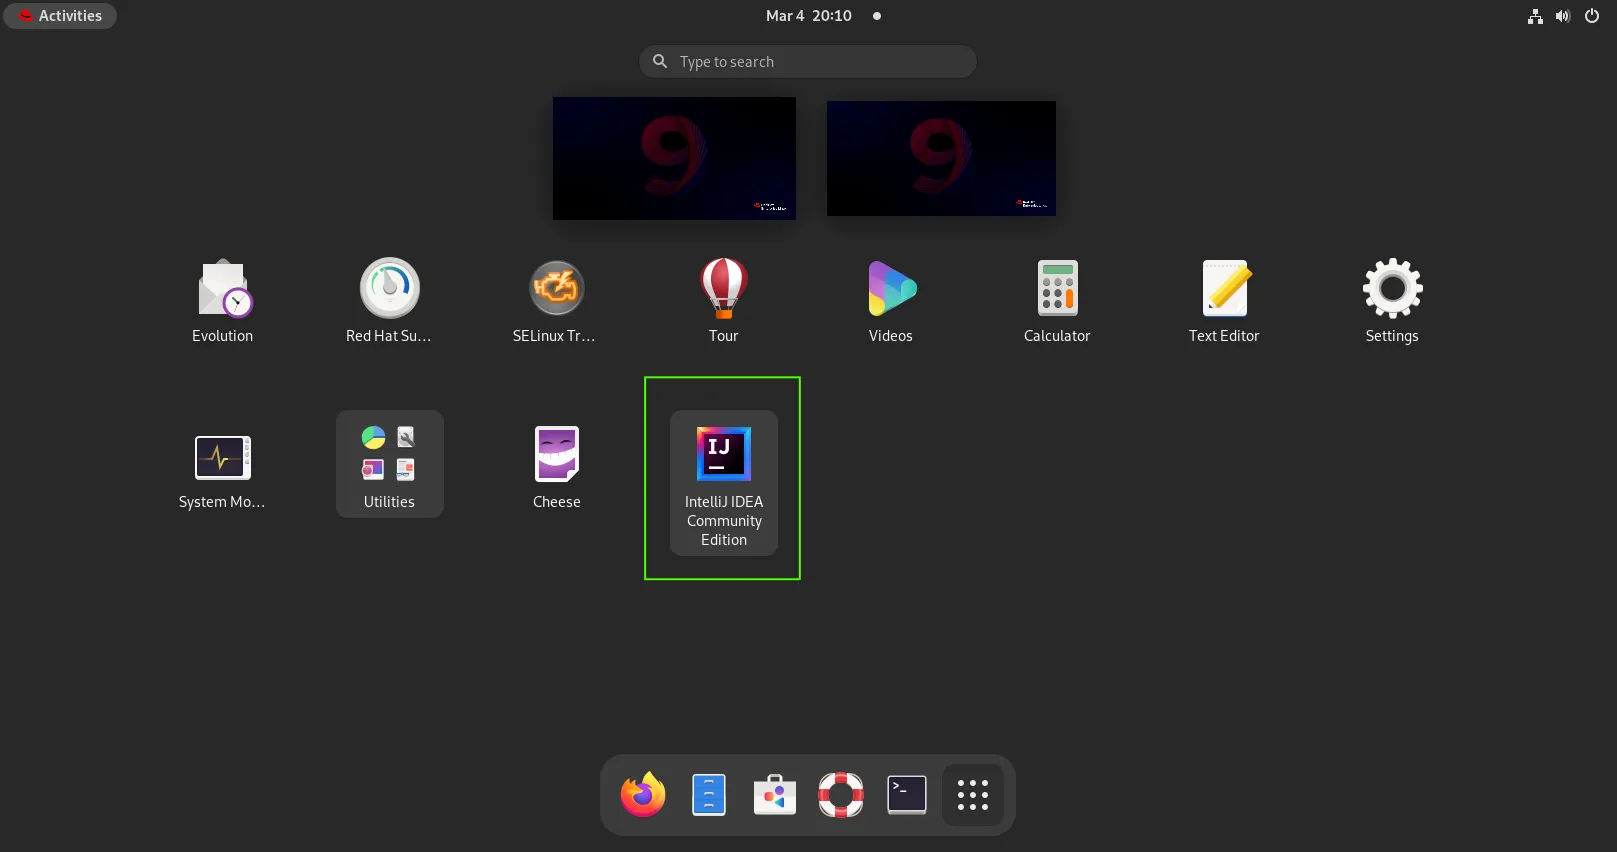Open the clock and calendar menu

(809, 16)
